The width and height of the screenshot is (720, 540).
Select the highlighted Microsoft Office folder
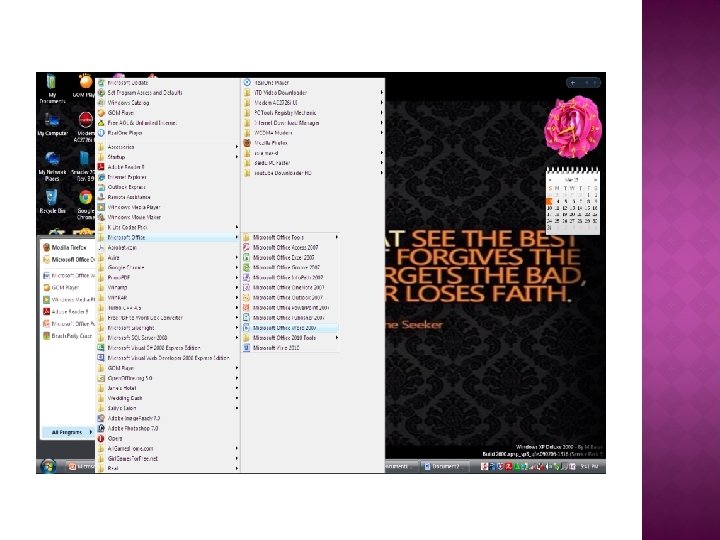click(x=168, y=237)
